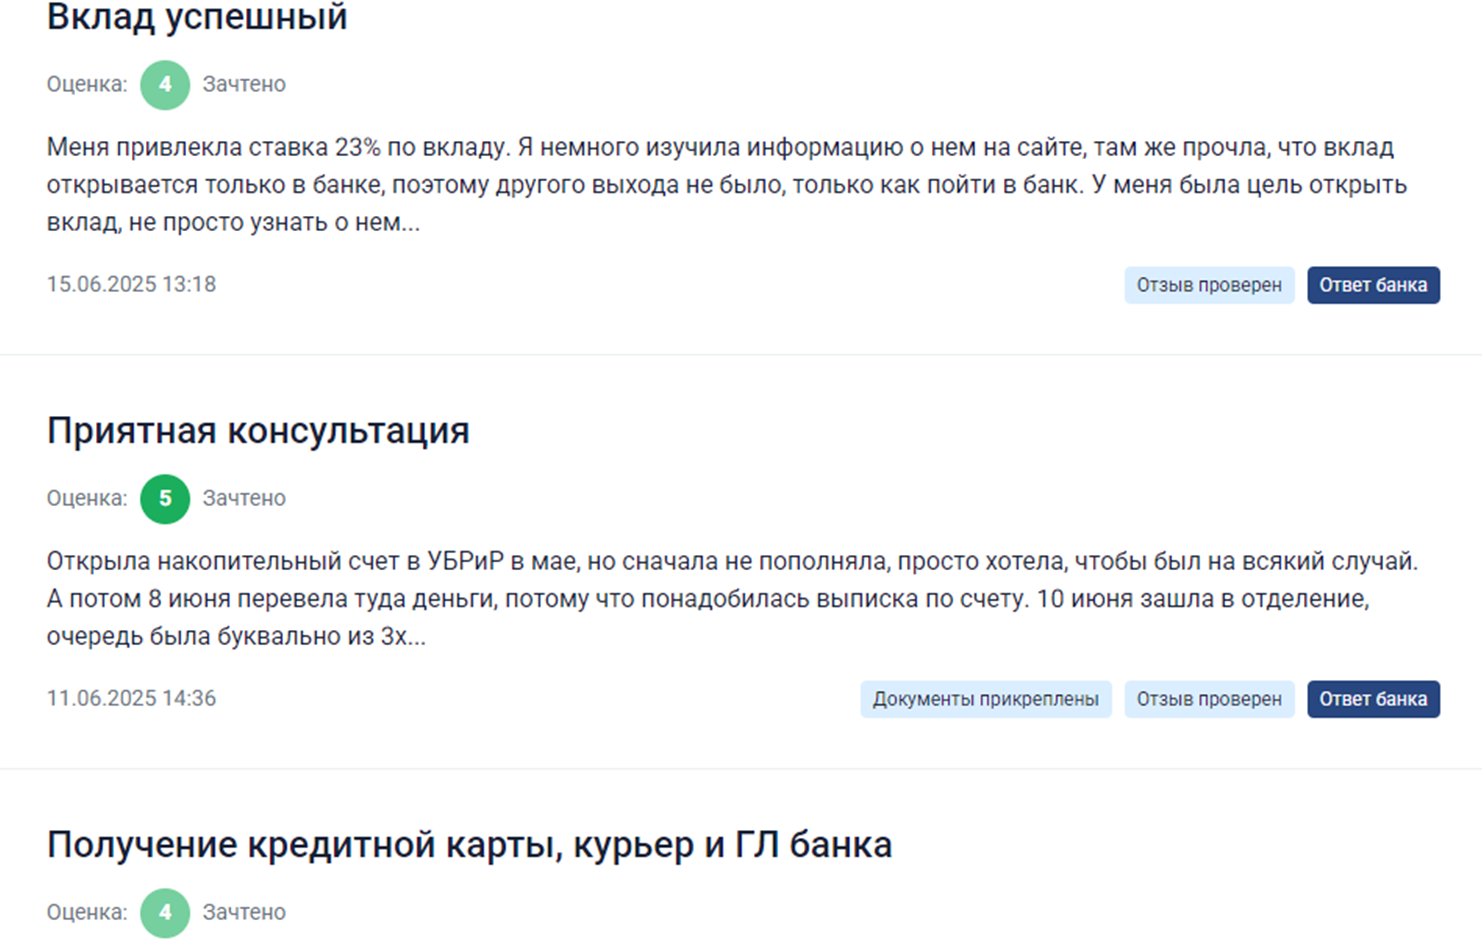Click Зачтено label beside the rating 5
The image size is (1482, 950).
pos(244,499)
